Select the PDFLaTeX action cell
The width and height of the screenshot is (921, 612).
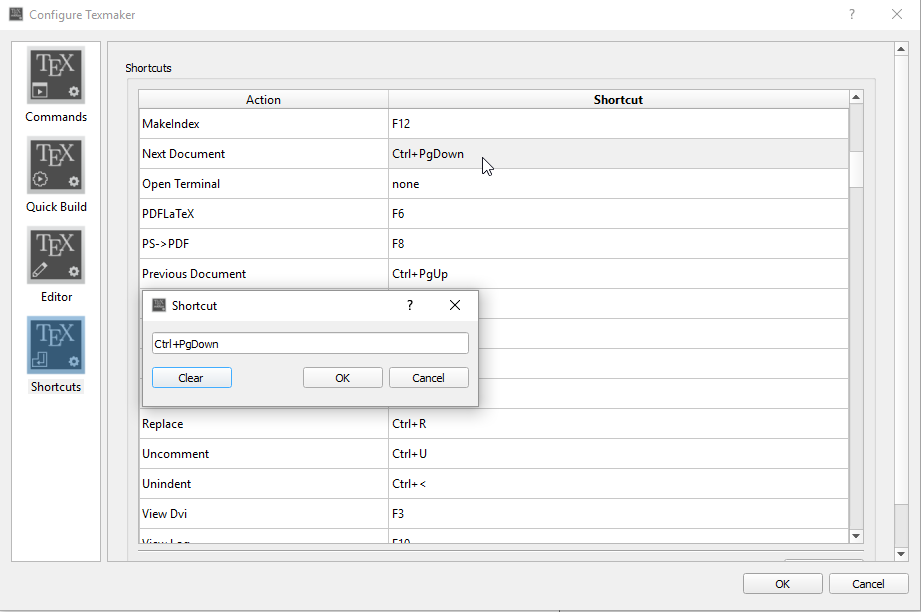[263, 214]
